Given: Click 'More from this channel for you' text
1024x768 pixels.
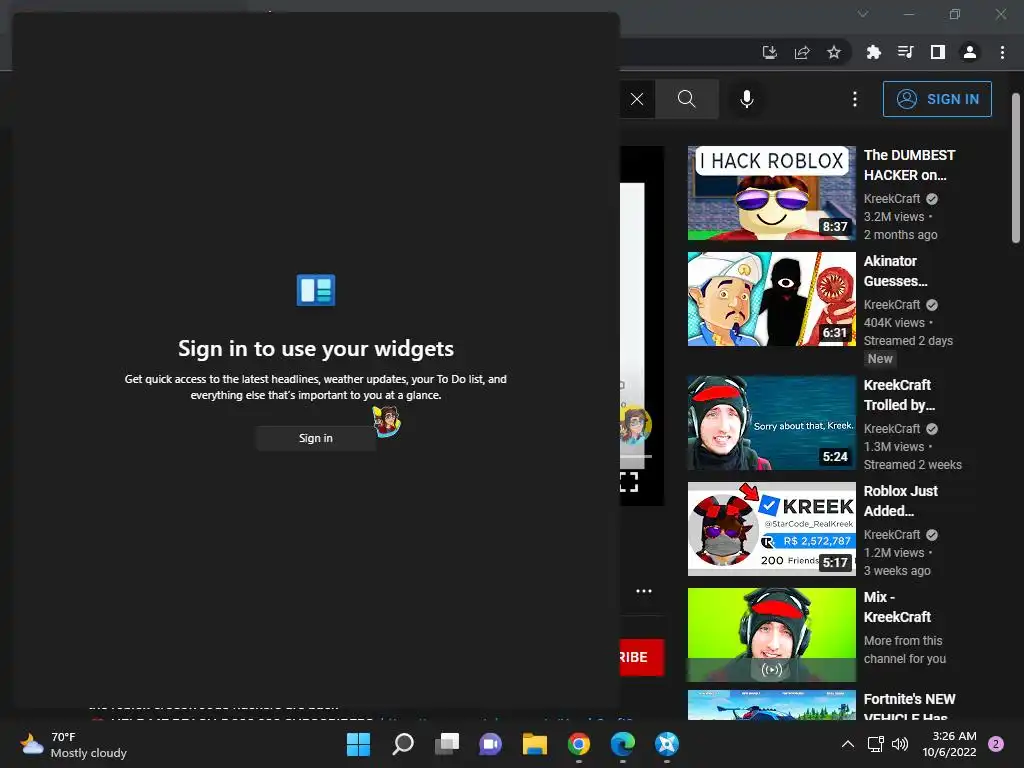Looking at the screenshot, I should click(x=904, y=650).
